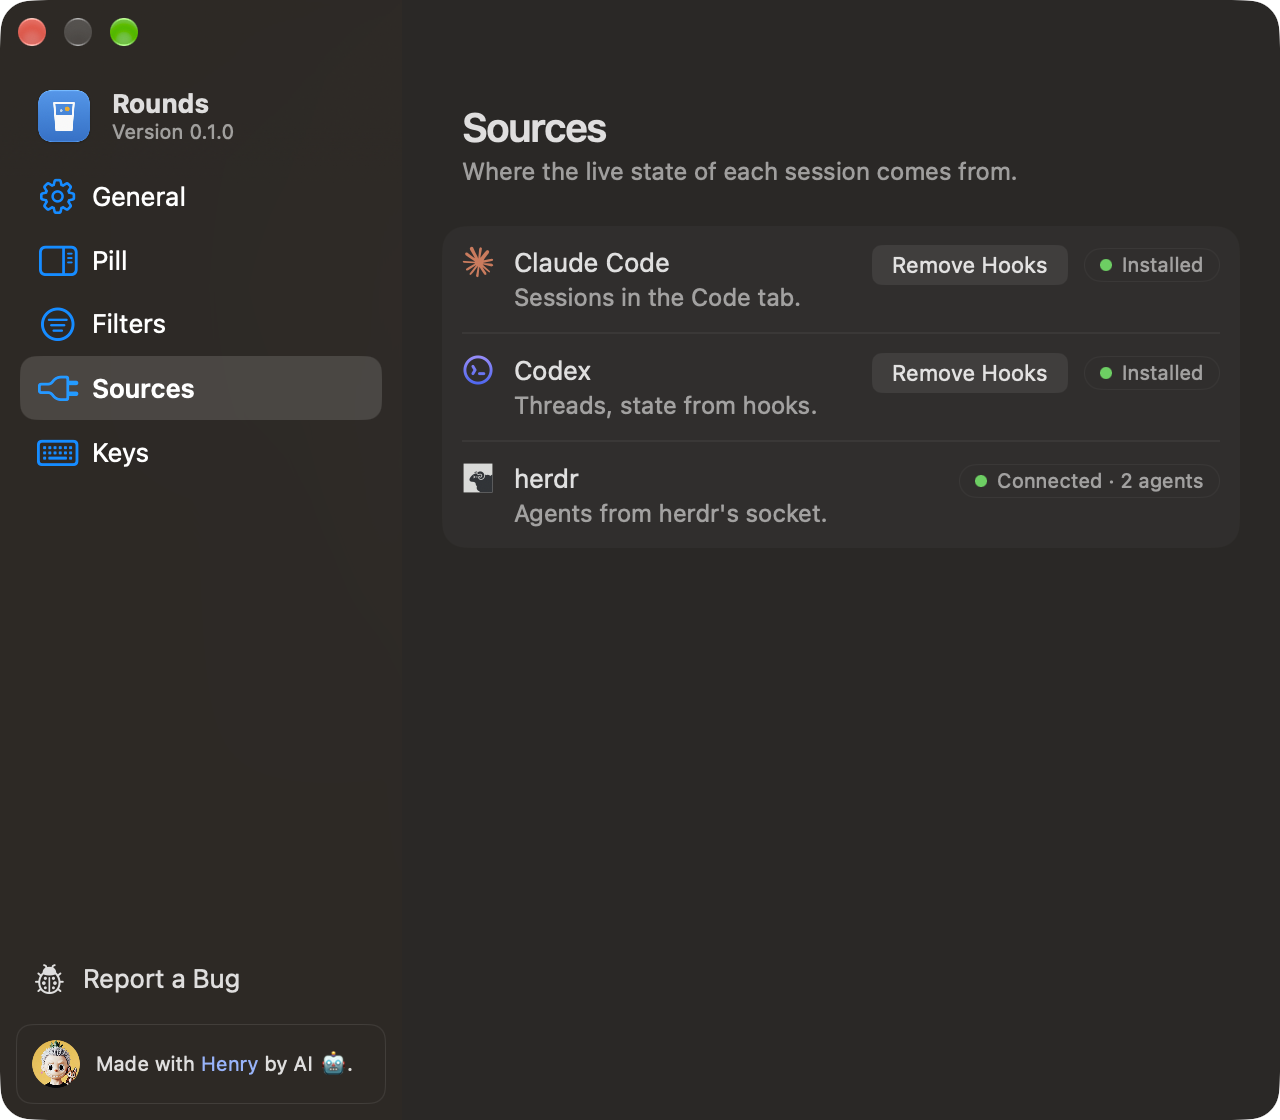
Task: Click the Keys keyboard icon
Action: 58,453
